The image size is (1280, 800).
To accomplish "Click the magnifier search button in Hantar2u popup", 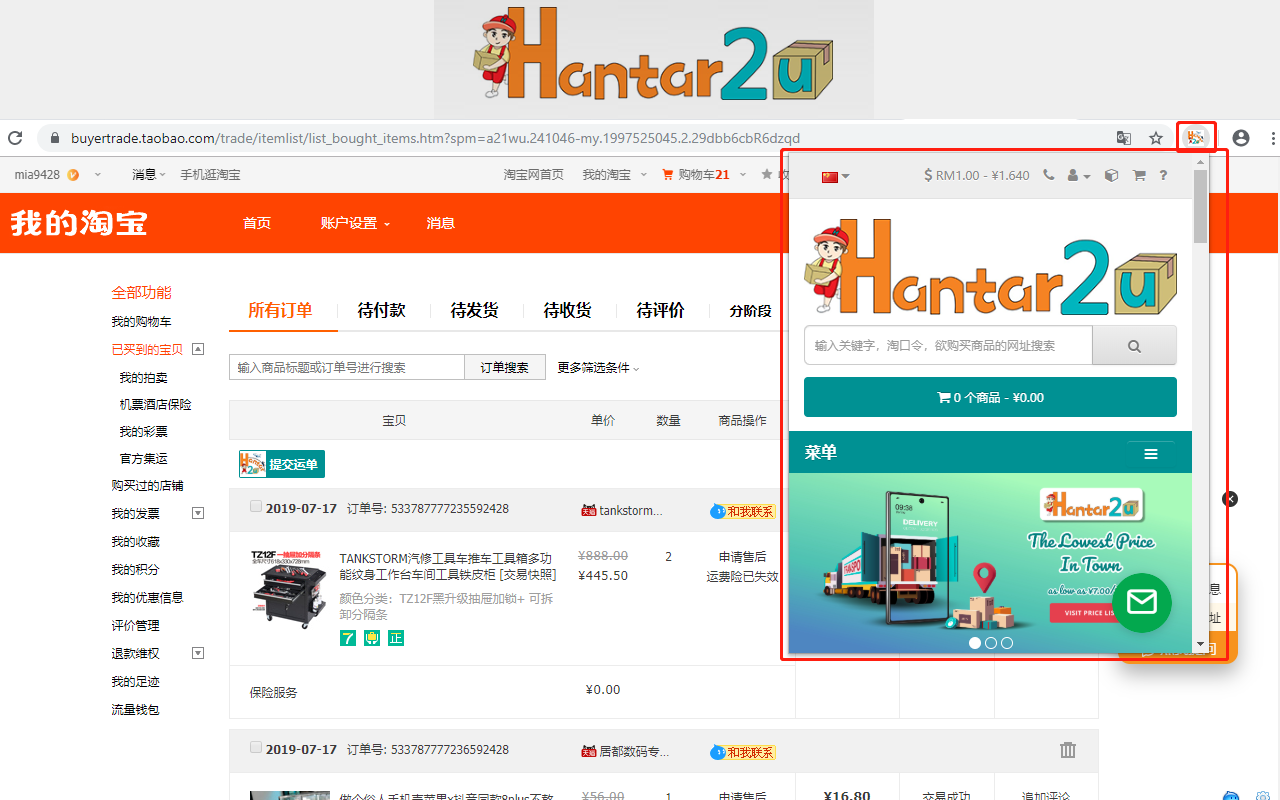I will 1134,345.
